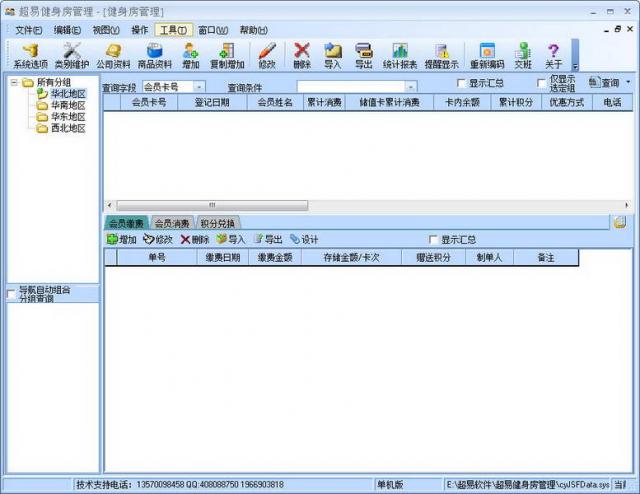Switch to the 积分兑换 tab
The width and height of the screenshot is (640, 494).
click(218, 223)
